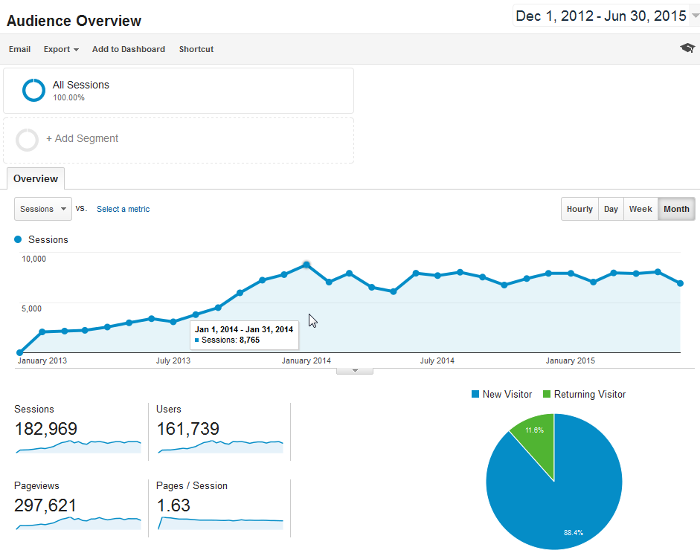Collapse chart using arrow handle below graph
The height and width of the screenshot is (553, 700).
(355, 370)
